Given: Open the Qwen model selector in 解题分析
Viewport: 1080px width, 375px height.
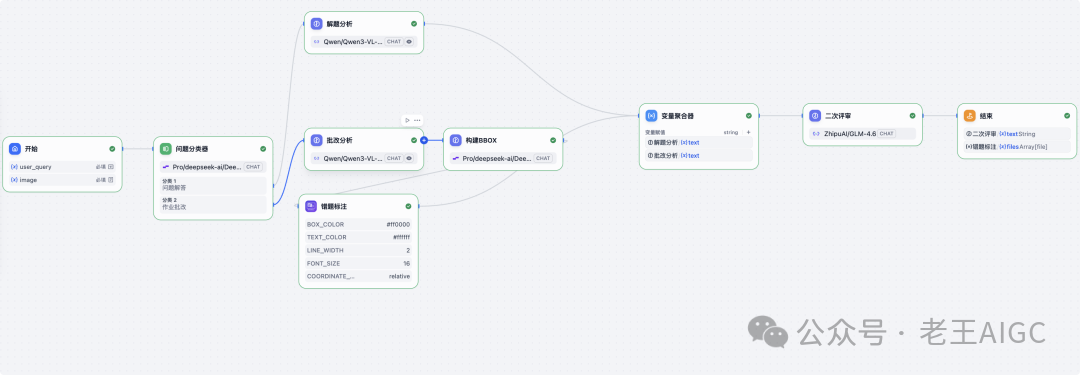Looking at the screenshot, I should (364, 41).
